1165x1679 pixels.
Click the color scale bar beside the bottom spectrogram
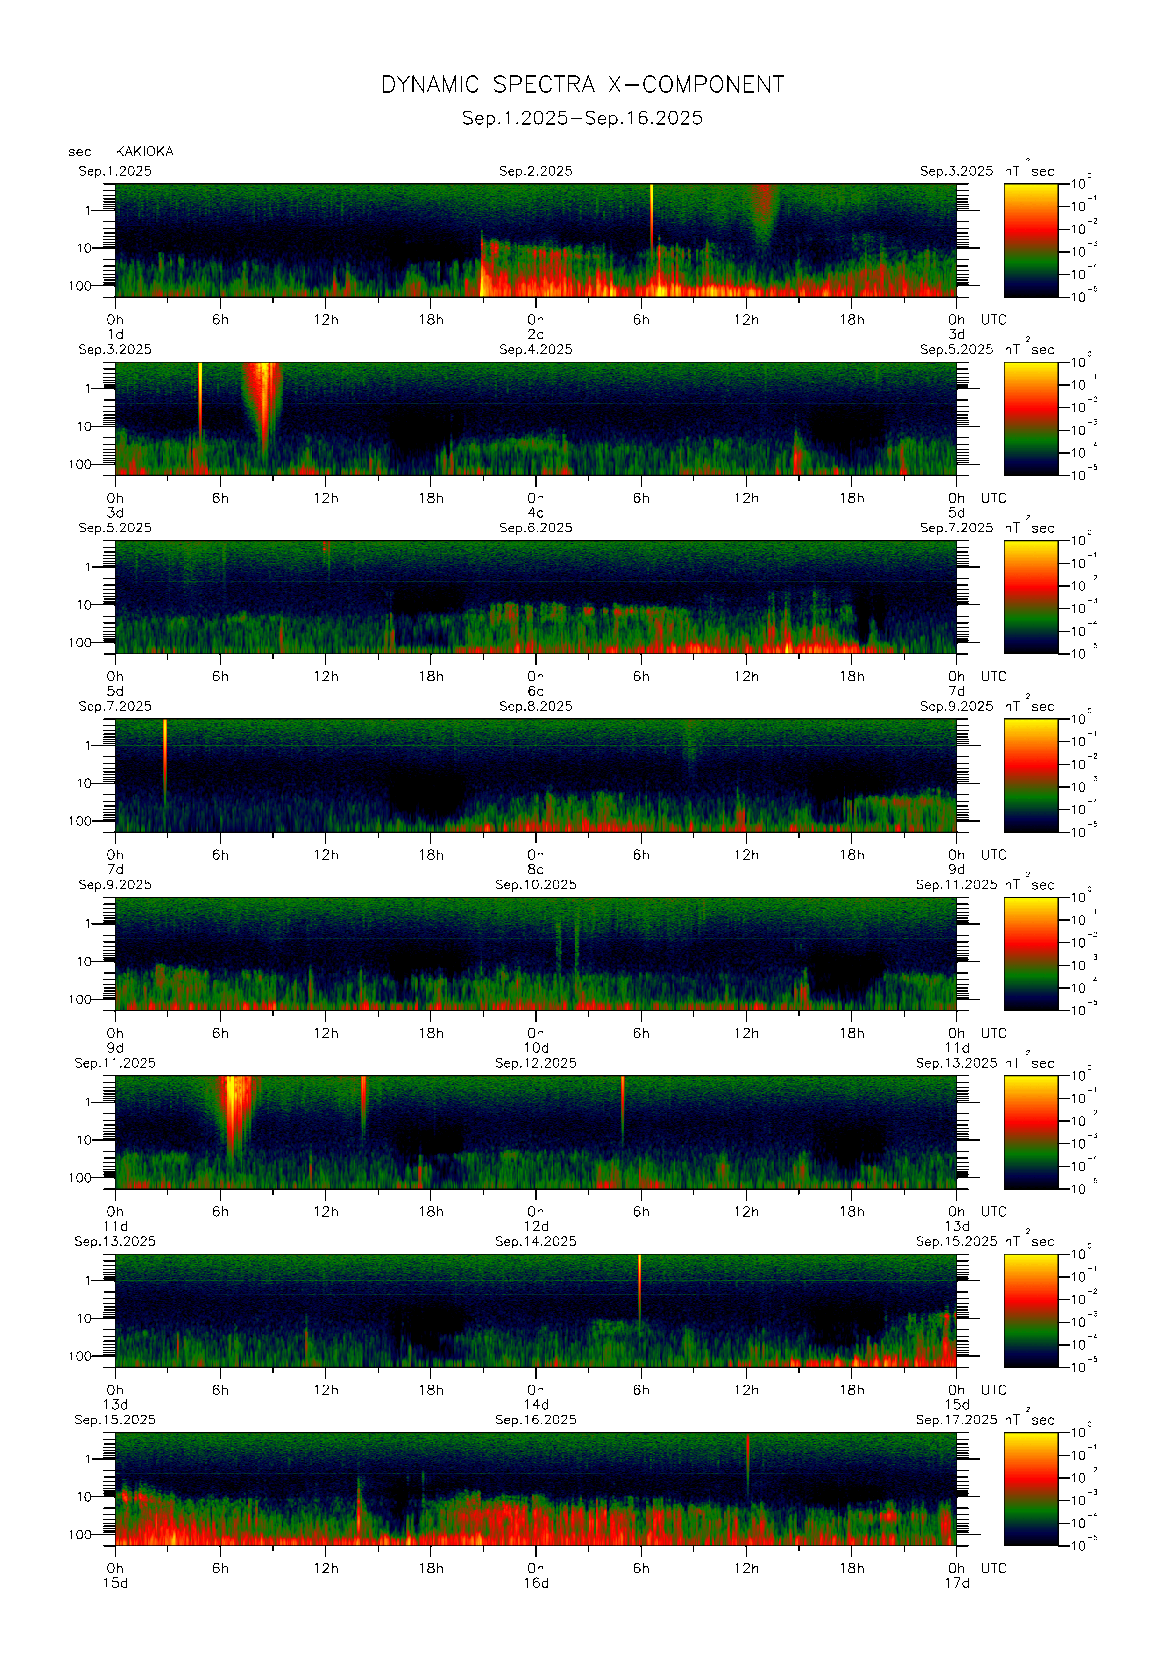[x=1030, y=1489]
